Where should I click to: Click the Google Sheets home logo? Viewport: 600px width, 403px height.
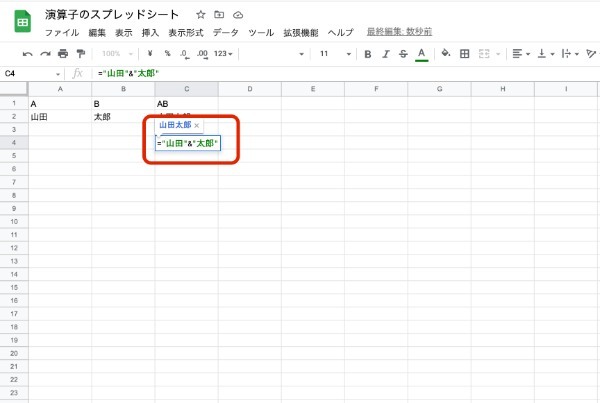click(x=23, y=22)
